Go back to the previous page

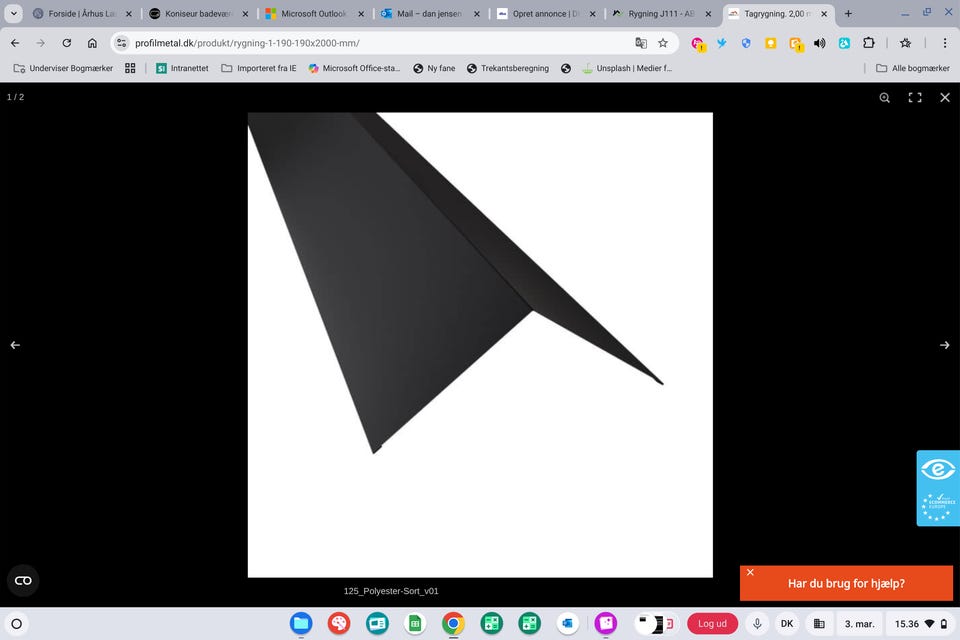coord(15,43)
